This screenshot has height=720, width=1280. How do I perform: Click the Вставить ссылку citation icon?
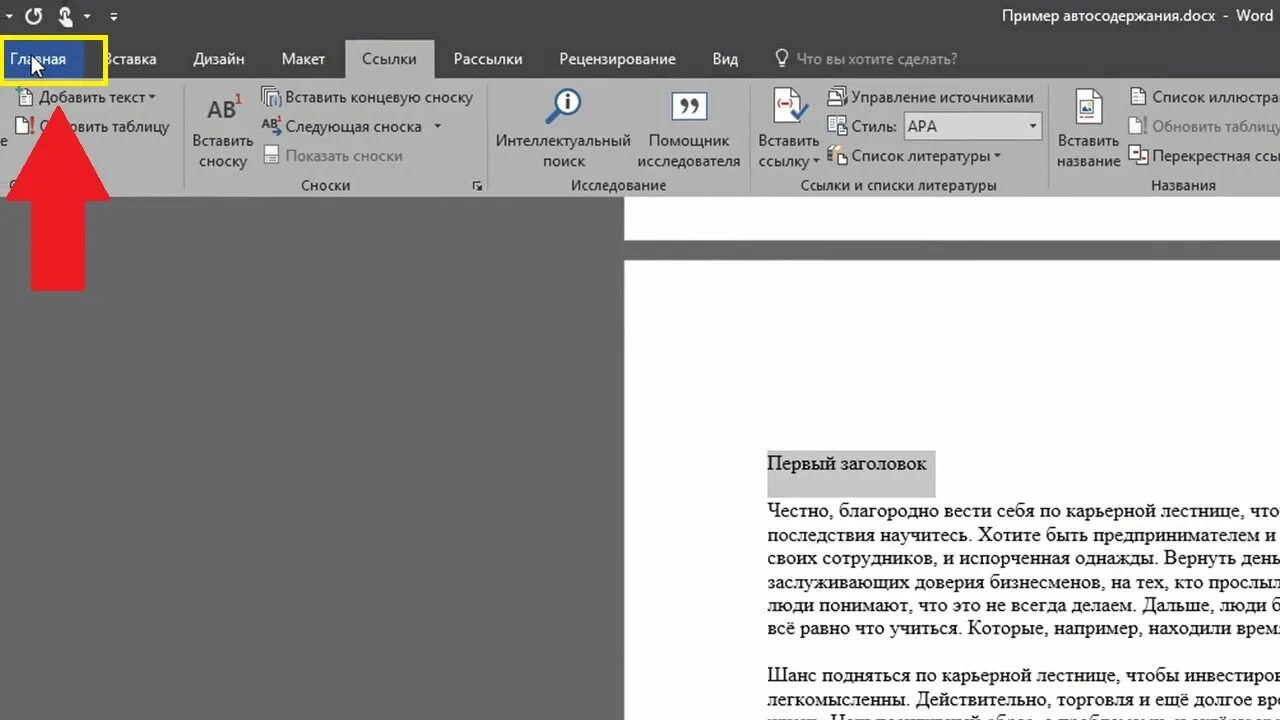pyautogui.click(x=789, y=106)
